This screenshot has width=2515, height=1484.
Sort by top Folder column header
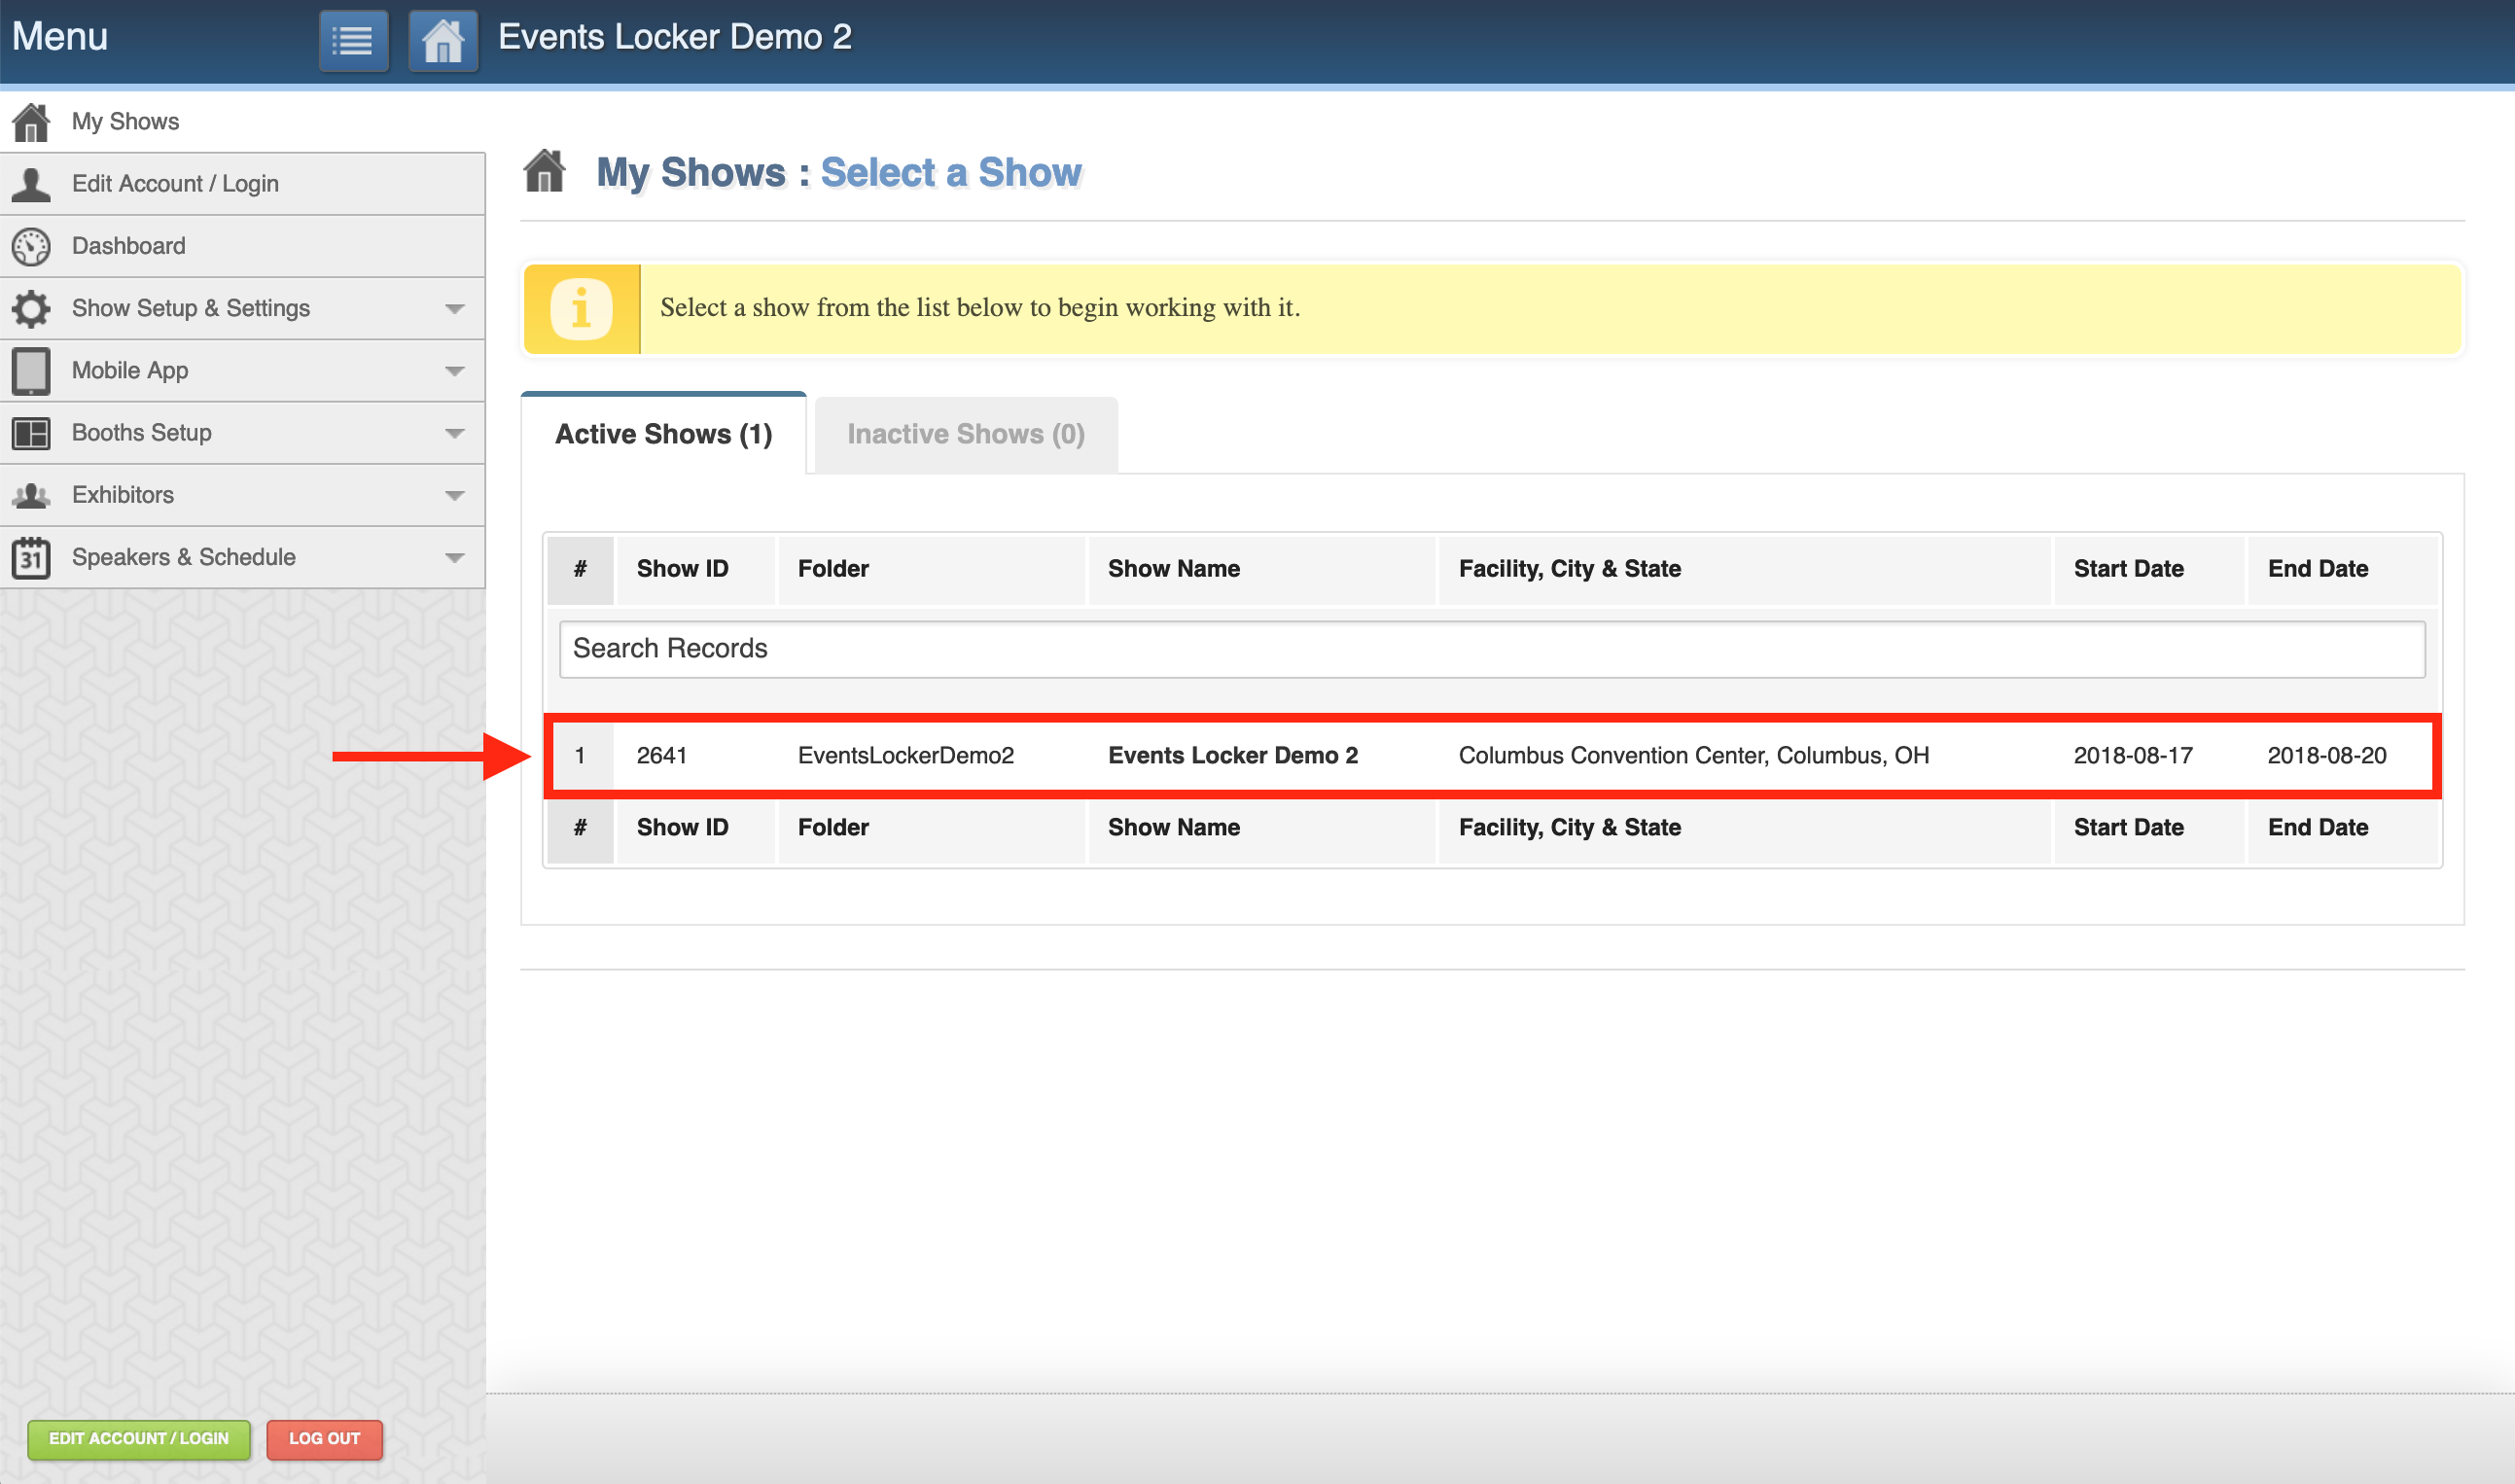(x=932, y=569)
